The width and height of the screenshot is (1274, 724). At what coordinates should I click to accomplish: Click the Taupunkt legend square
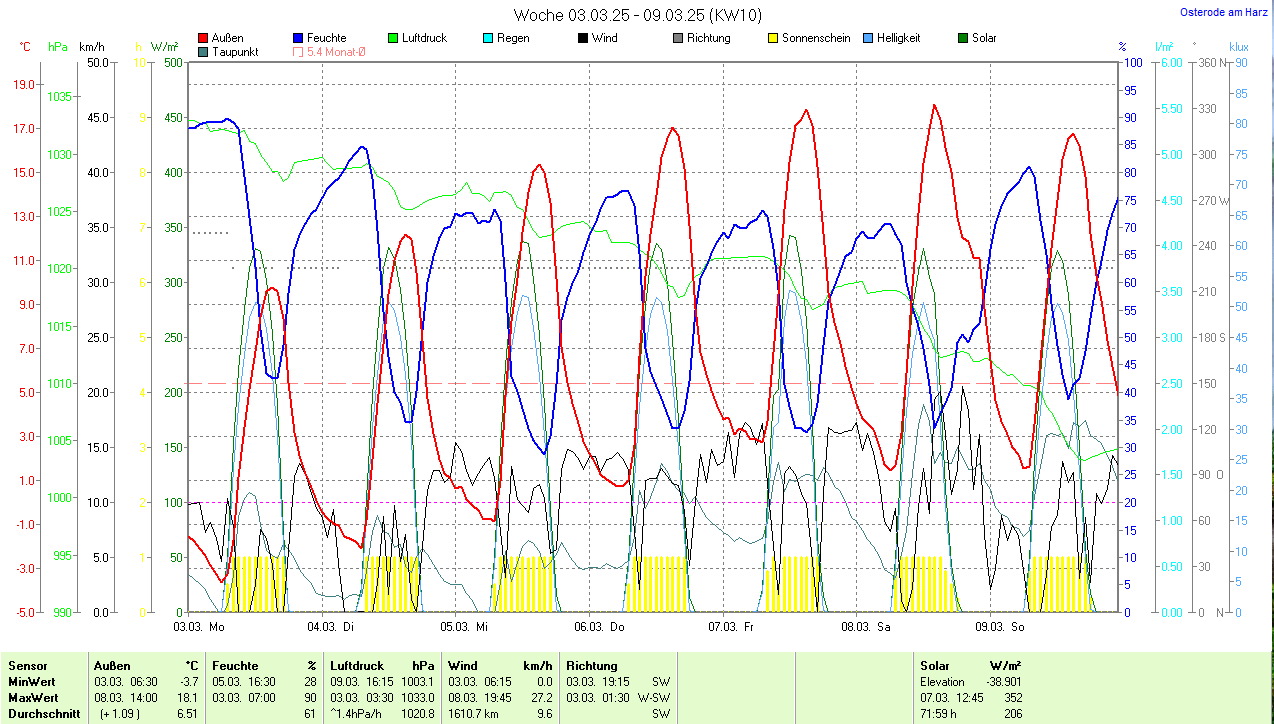click(203, 52)
